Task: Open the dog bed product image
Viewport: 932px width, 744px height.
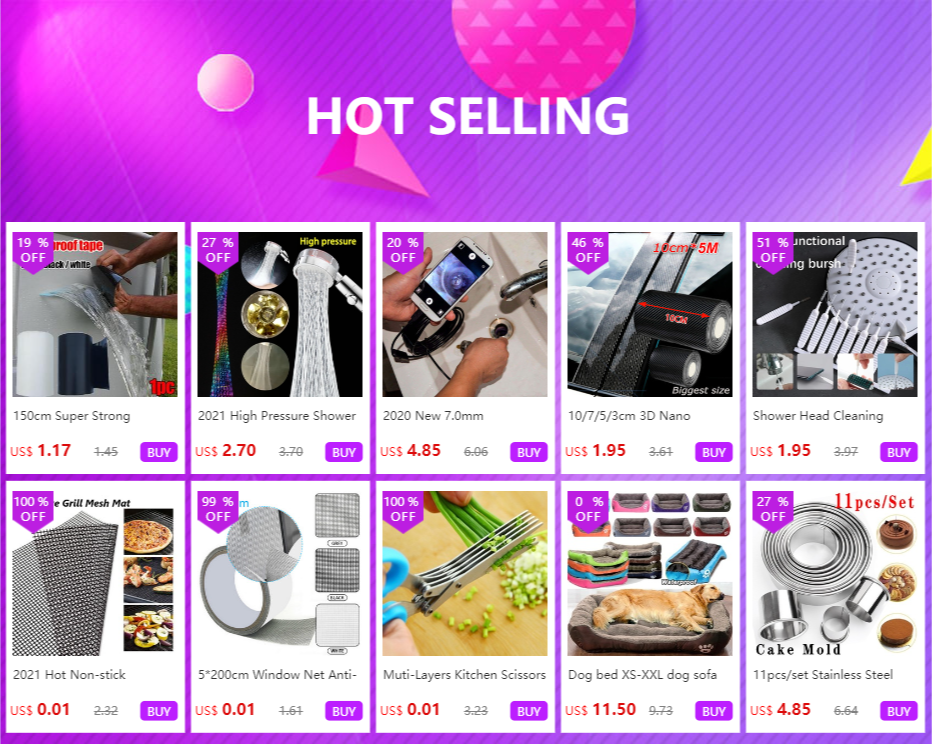Action: 650,573
